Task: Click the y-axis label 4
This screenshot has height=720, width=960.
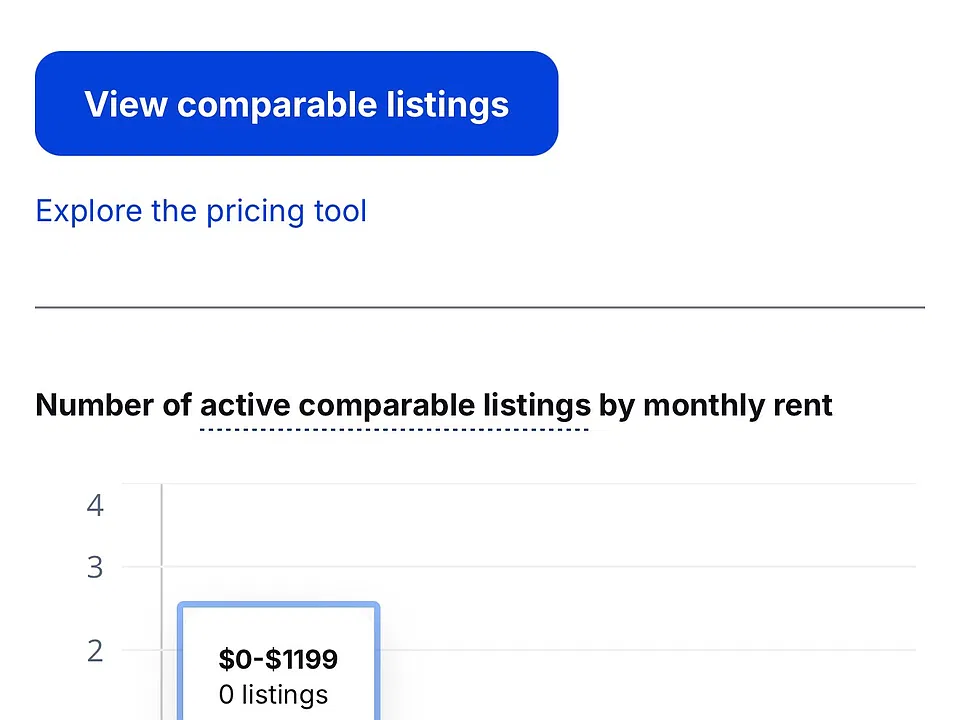Action: point(95,506)
